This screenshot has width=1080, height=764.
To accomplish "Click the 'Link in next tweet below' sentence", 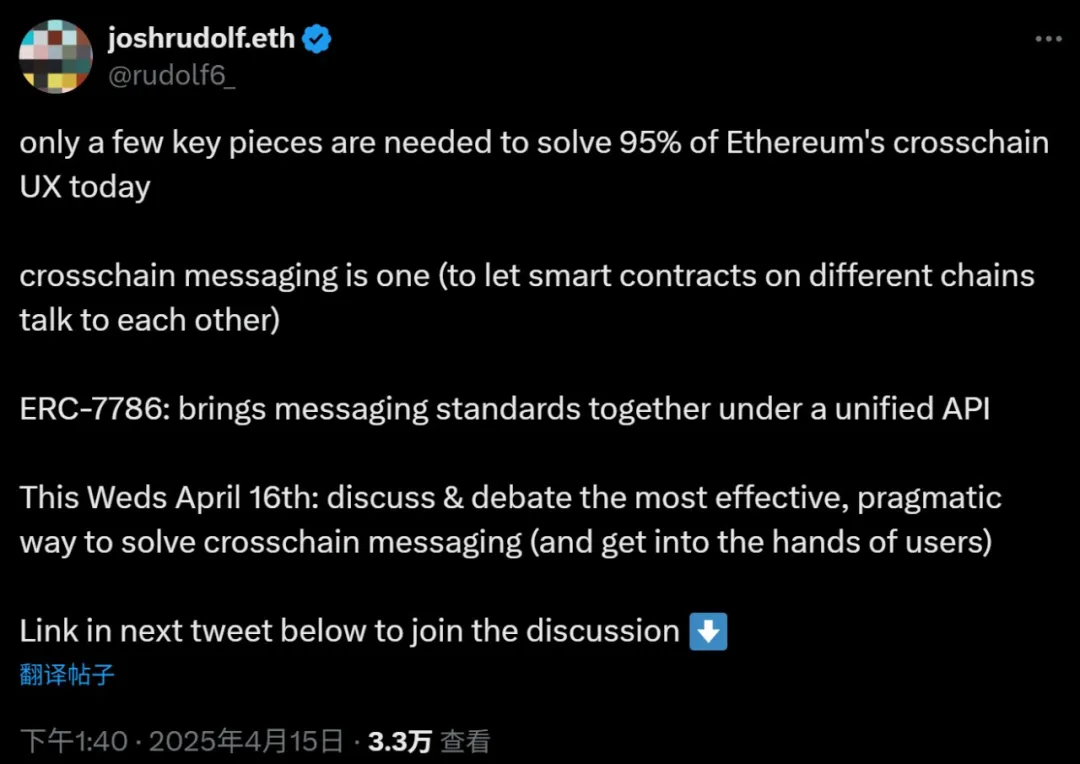I will coord(349,631).
